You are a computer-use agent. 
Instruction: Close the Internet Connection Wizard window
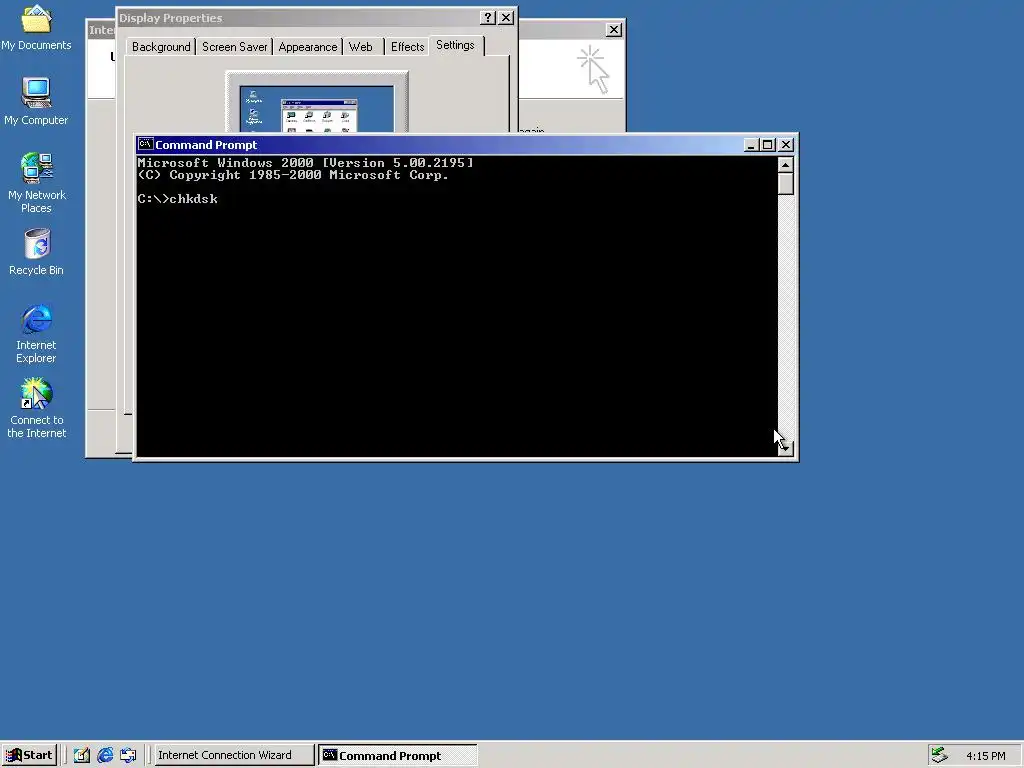pos(614,29)
